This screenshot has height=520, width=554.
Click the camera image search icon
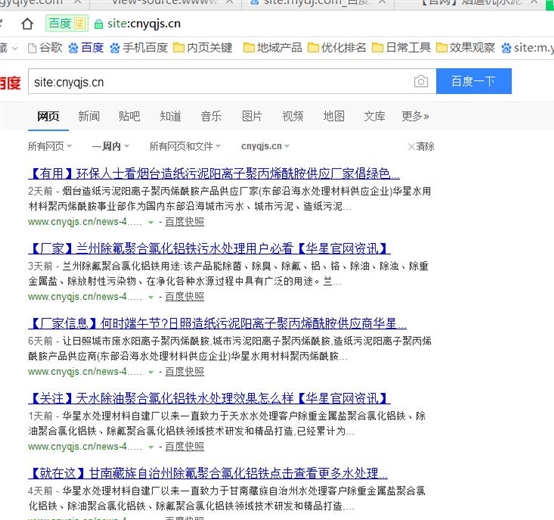(420, 81)
